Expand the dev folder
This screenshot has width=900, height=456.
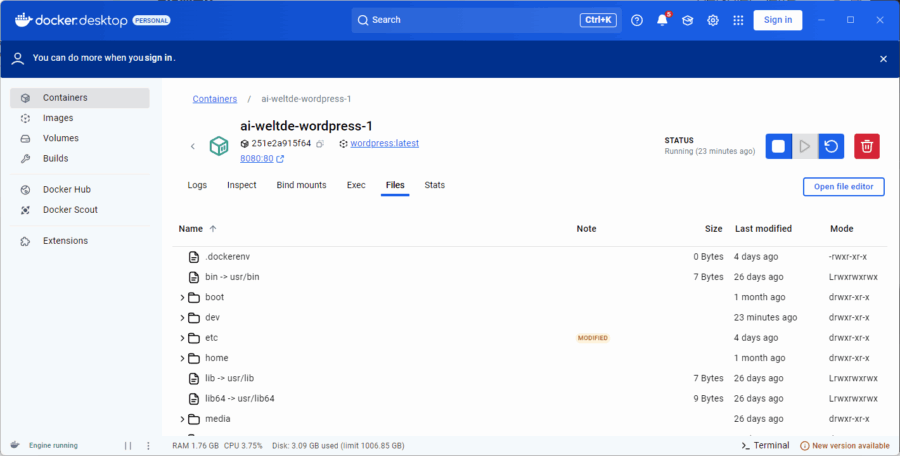[x=183, y=318]
